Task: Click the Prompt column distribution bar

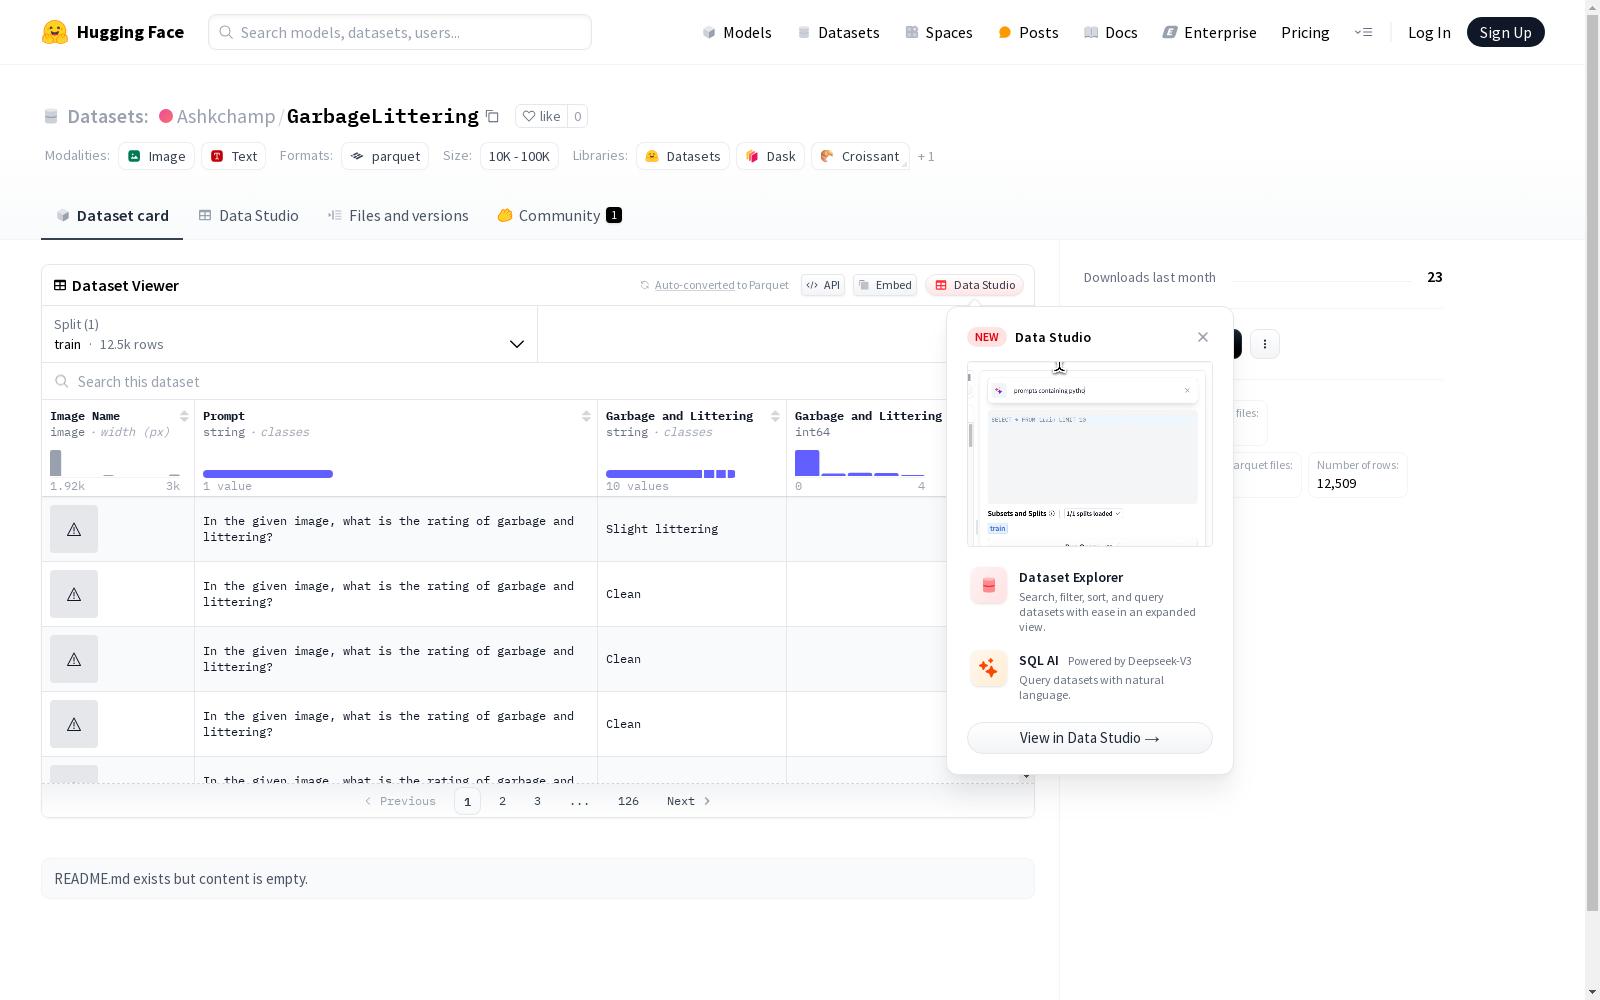Action: click(268, 474)
